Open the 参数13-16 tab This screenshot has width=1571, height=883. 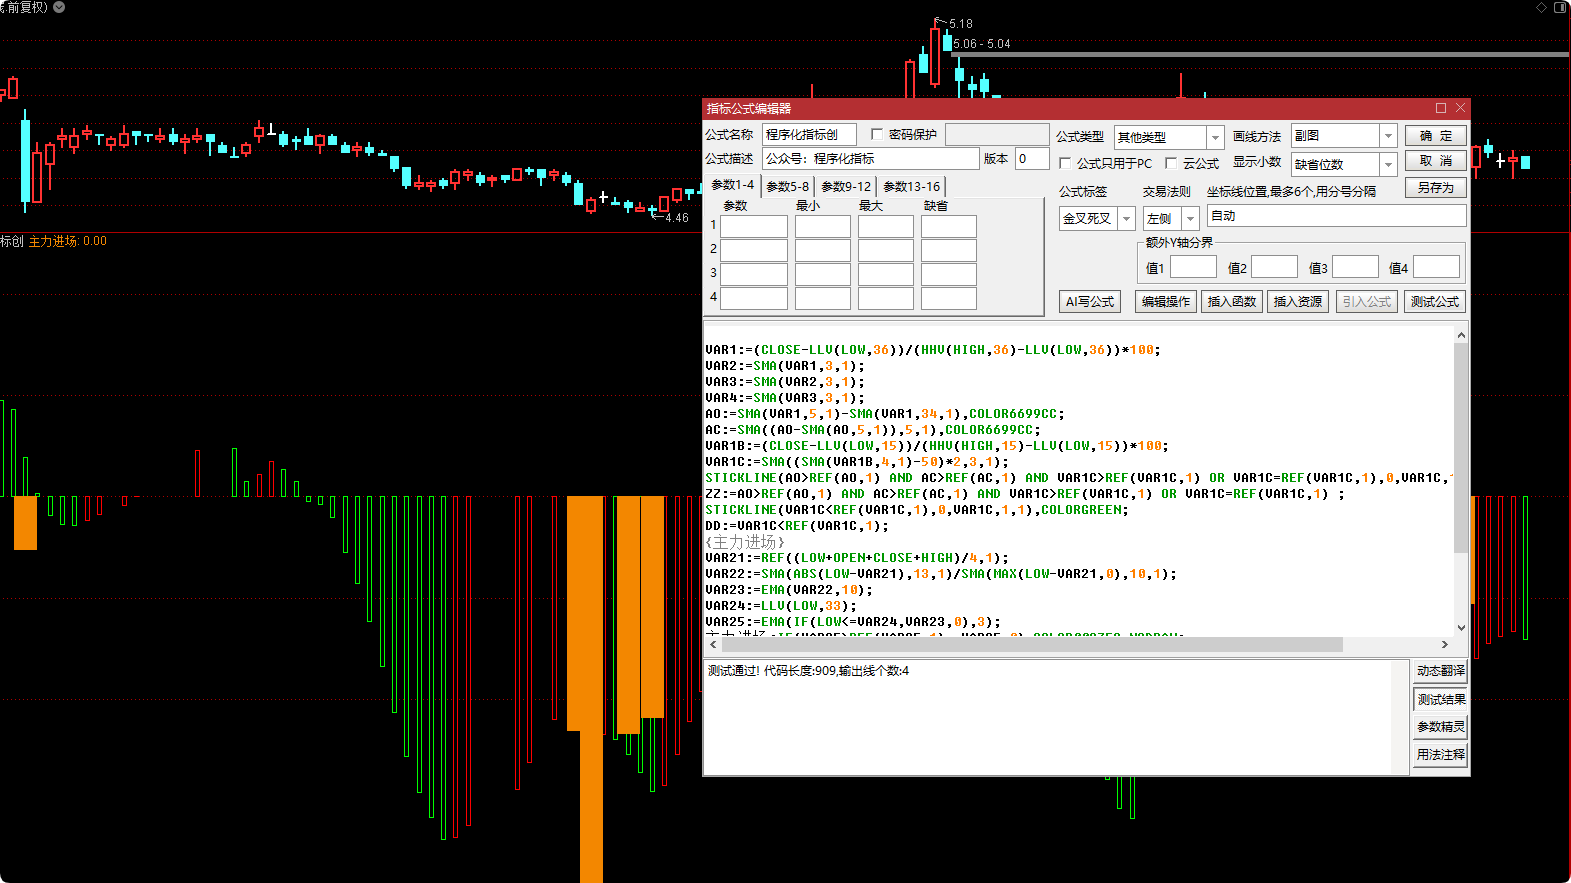[911, 187]
